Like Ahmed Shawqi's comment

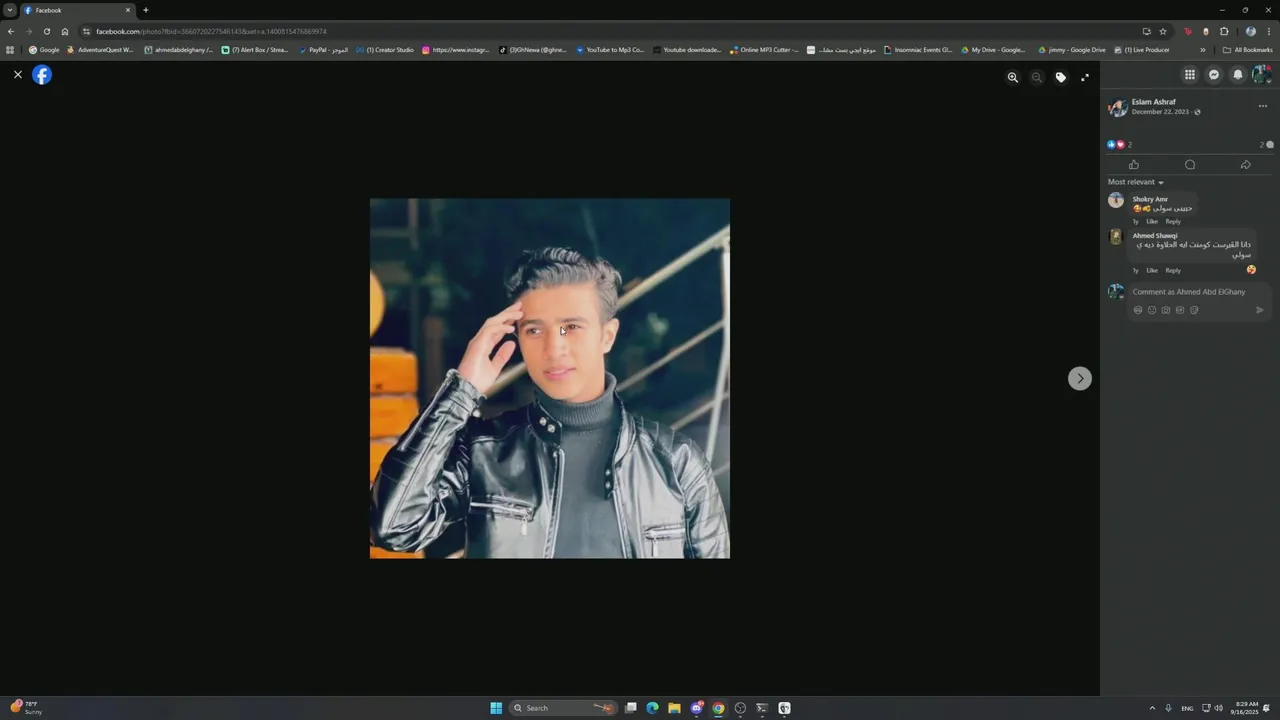[x=1152, y=270]
